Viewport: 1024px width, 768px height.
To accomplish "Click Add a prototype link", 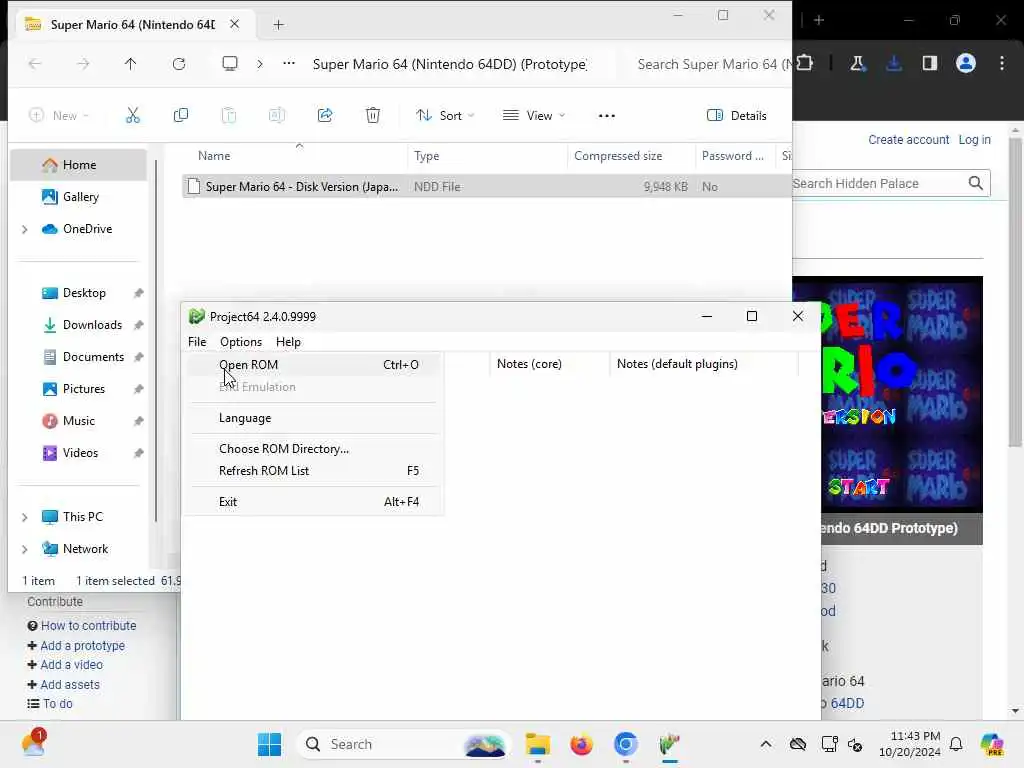I will (x=82, y=646).
